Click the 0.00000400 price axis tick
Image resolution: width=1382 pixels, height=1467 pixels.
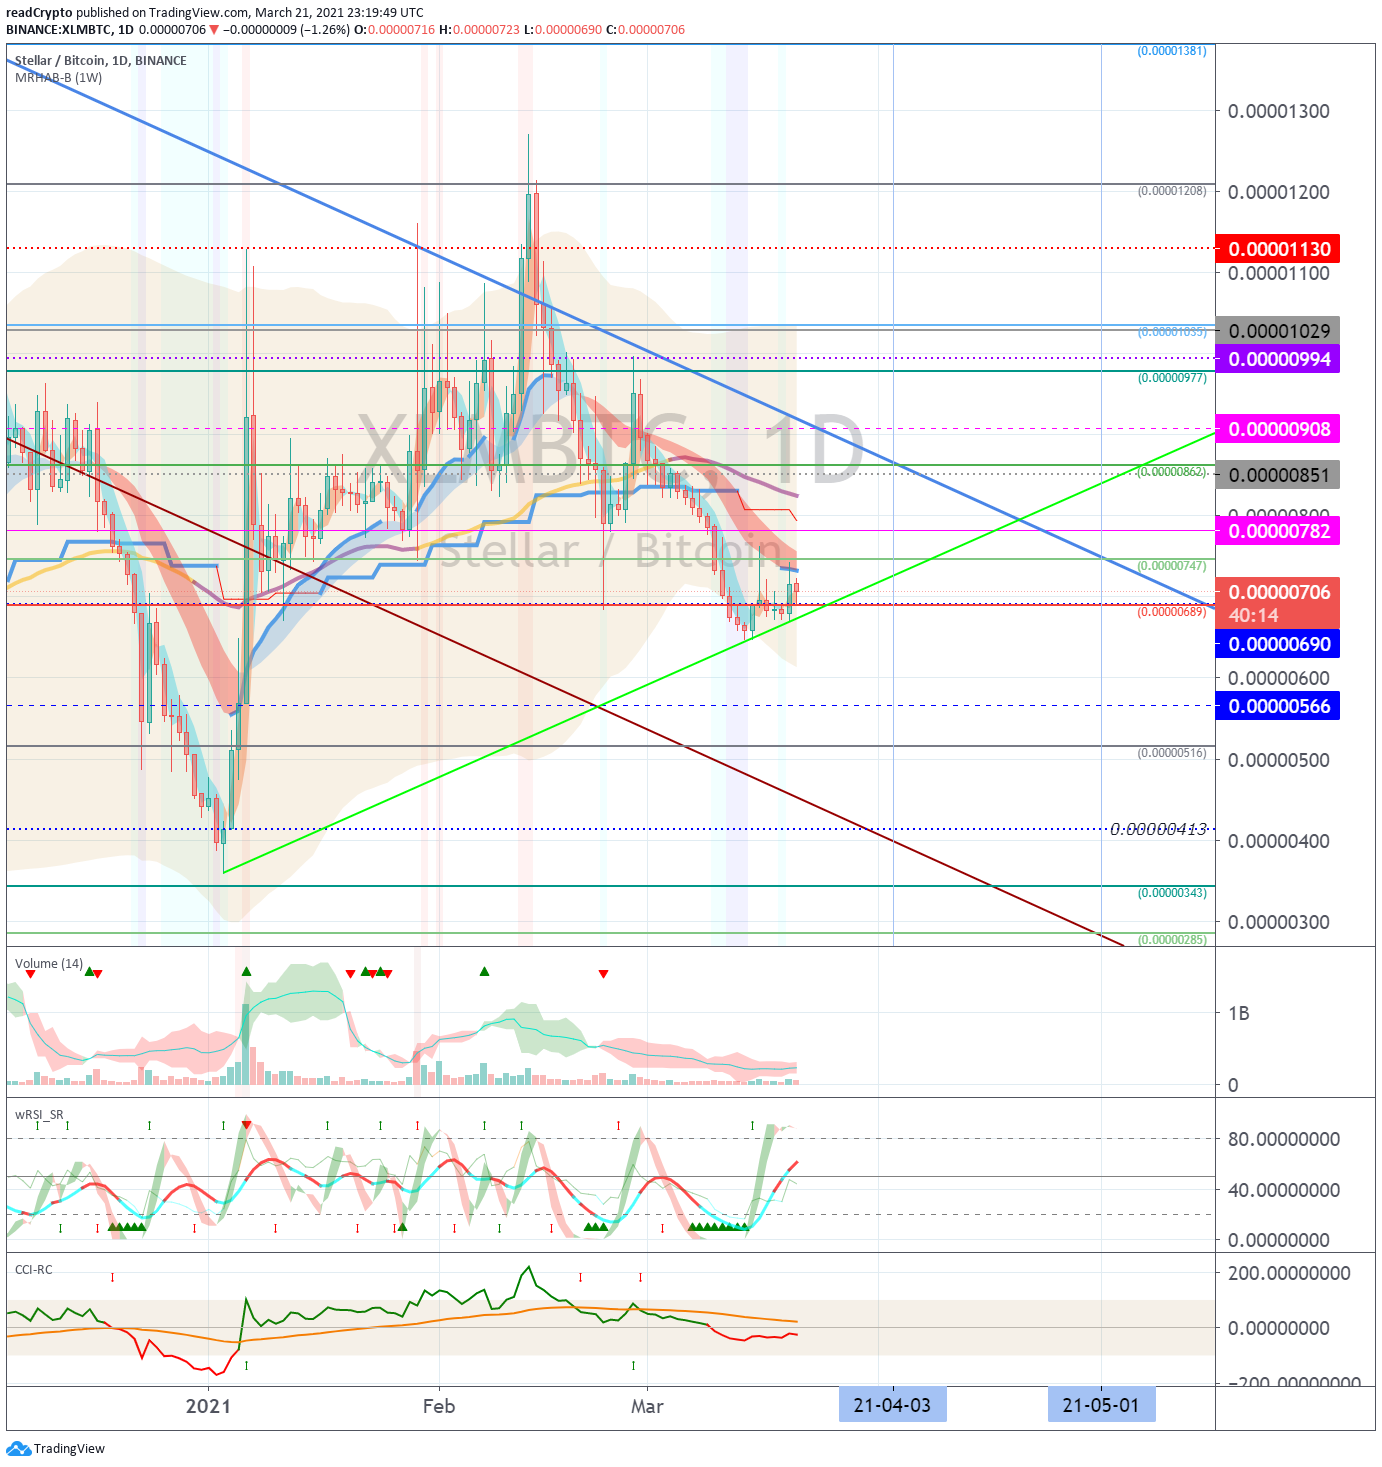coord(1279,841)
